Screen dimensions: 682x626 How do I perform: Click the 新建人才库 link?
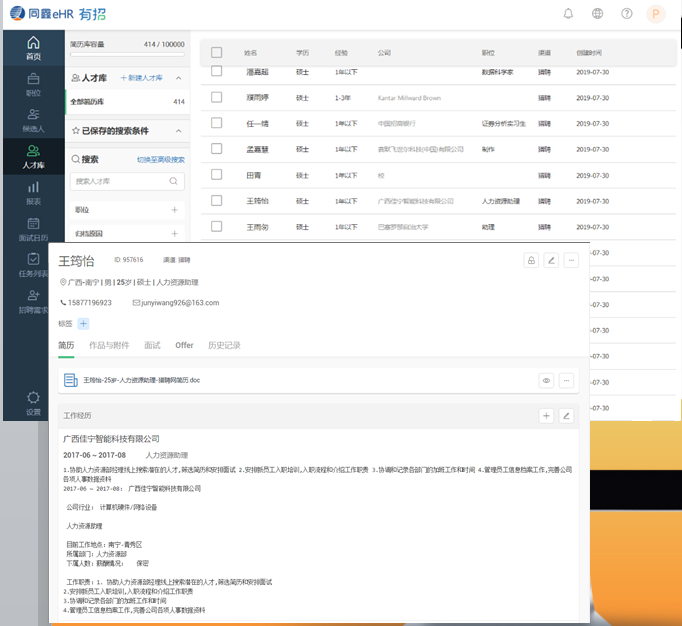pyautogui.click(x=140, y=78)
